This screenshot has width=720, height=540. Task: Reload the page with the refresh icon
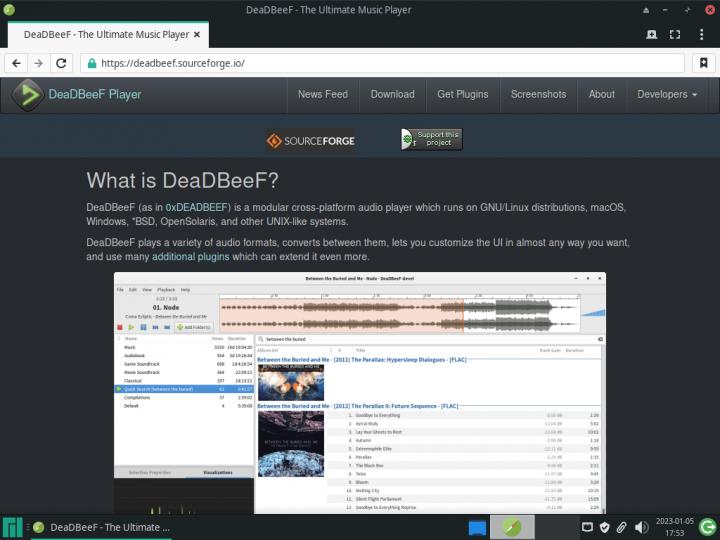[x=61, y=62]
